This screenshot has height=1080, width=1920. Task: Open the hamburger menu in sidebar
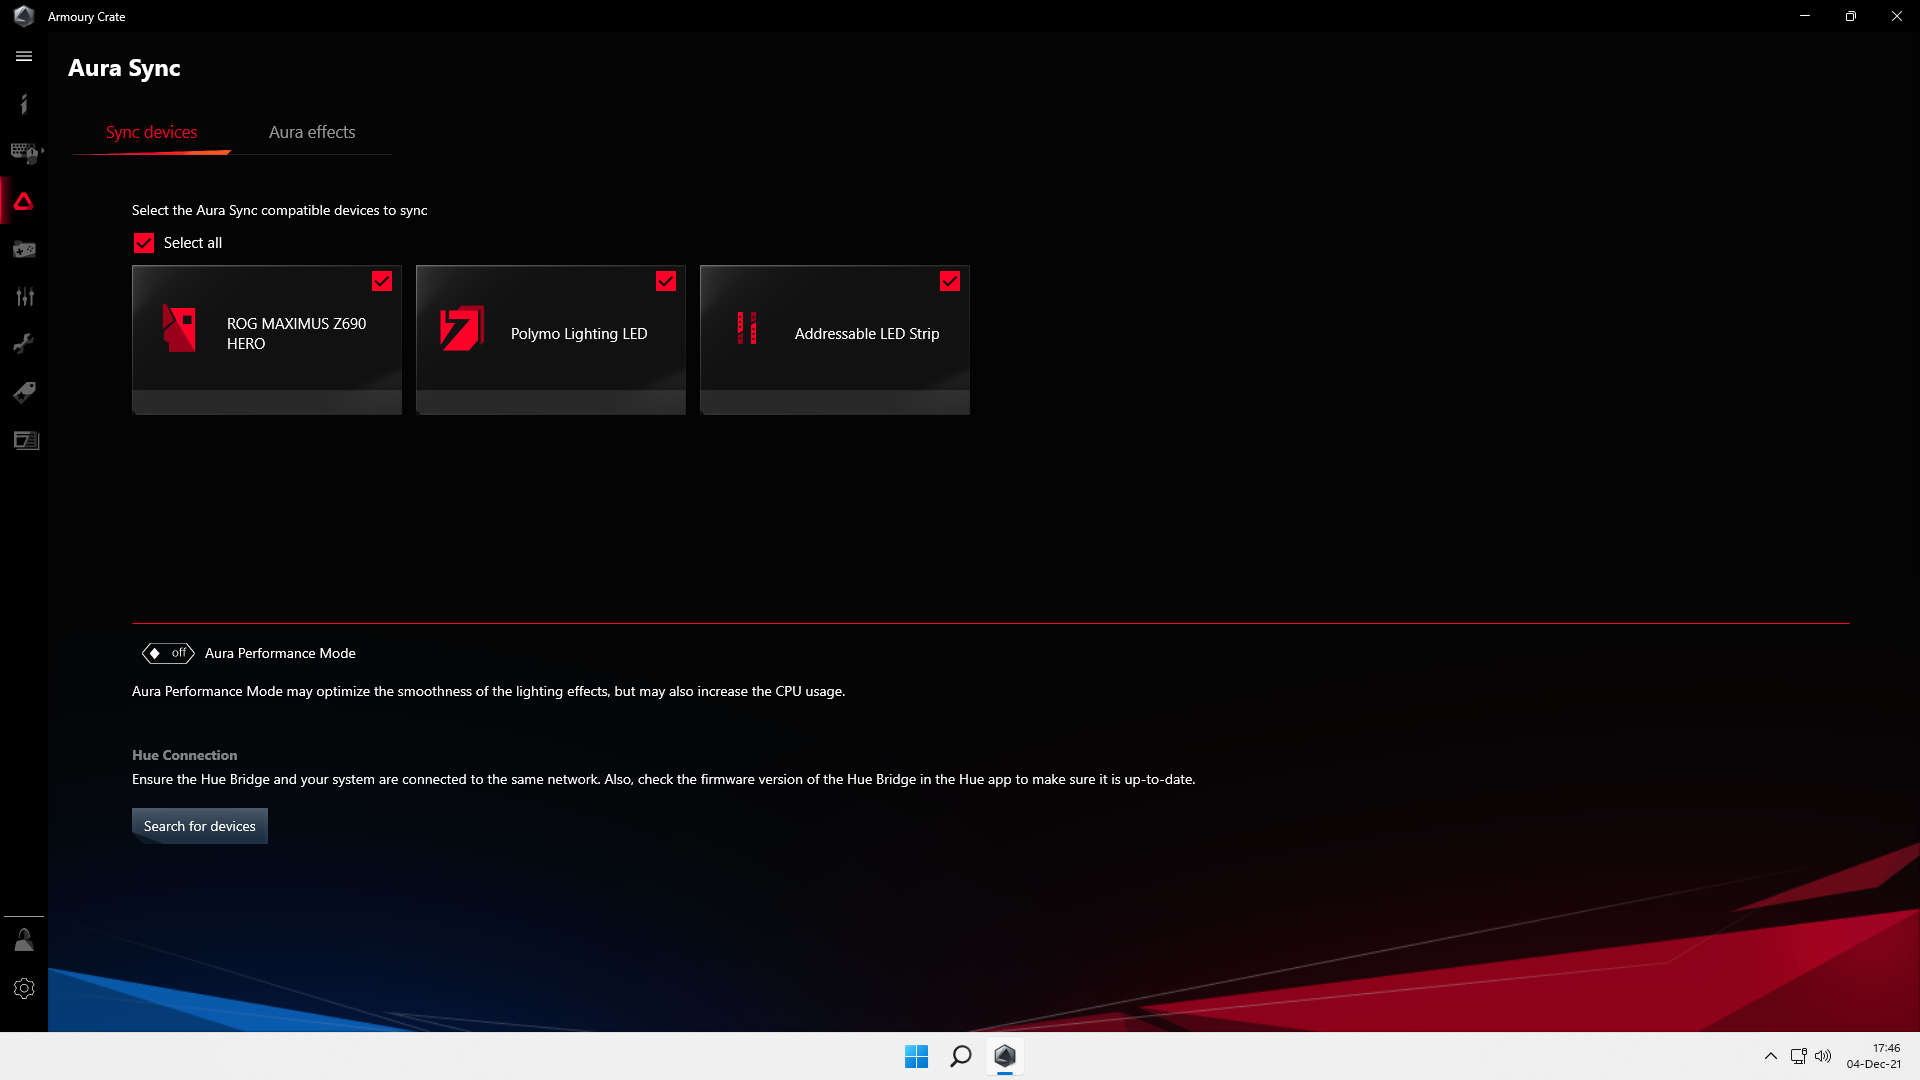(x=24, y=57)
